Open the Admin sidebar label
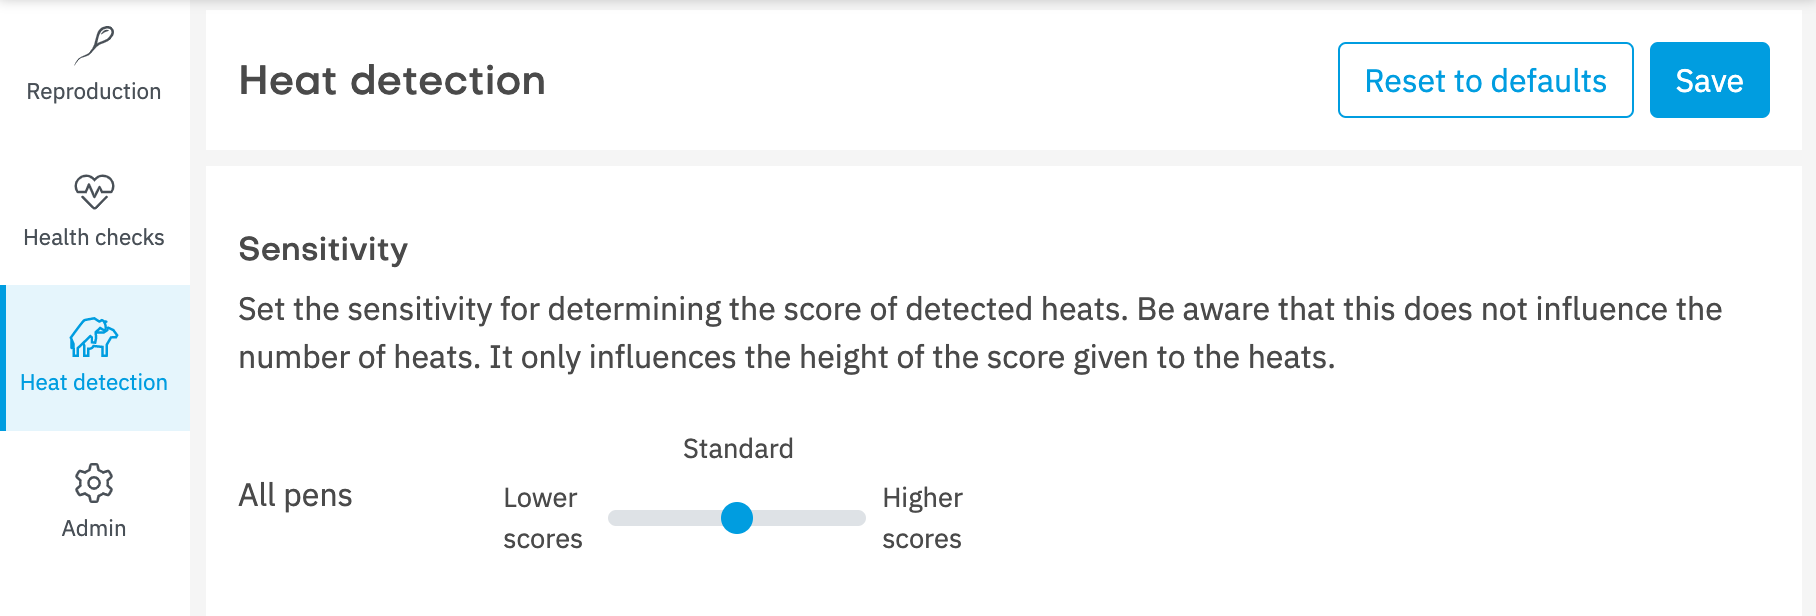Screen dimensions: 1816x616 click(x=94, y=528)
